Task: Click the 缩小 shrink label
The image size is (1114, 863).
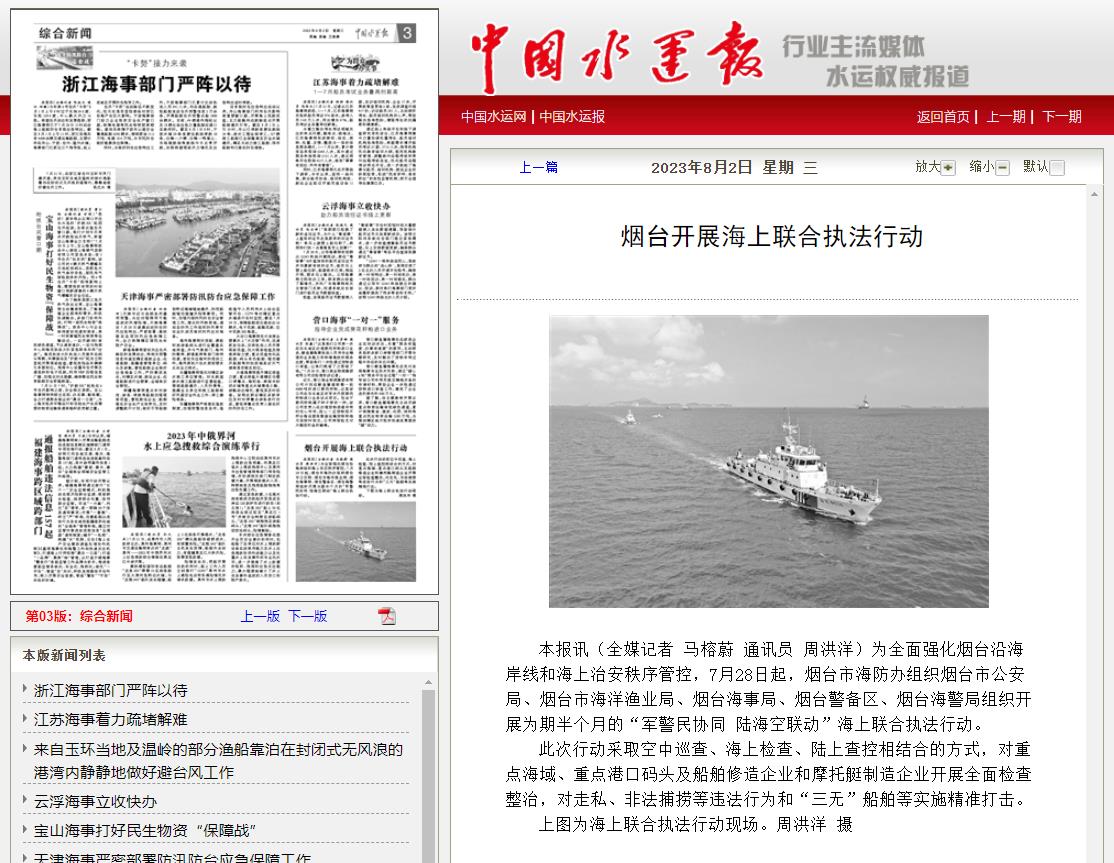Action: 982,167
